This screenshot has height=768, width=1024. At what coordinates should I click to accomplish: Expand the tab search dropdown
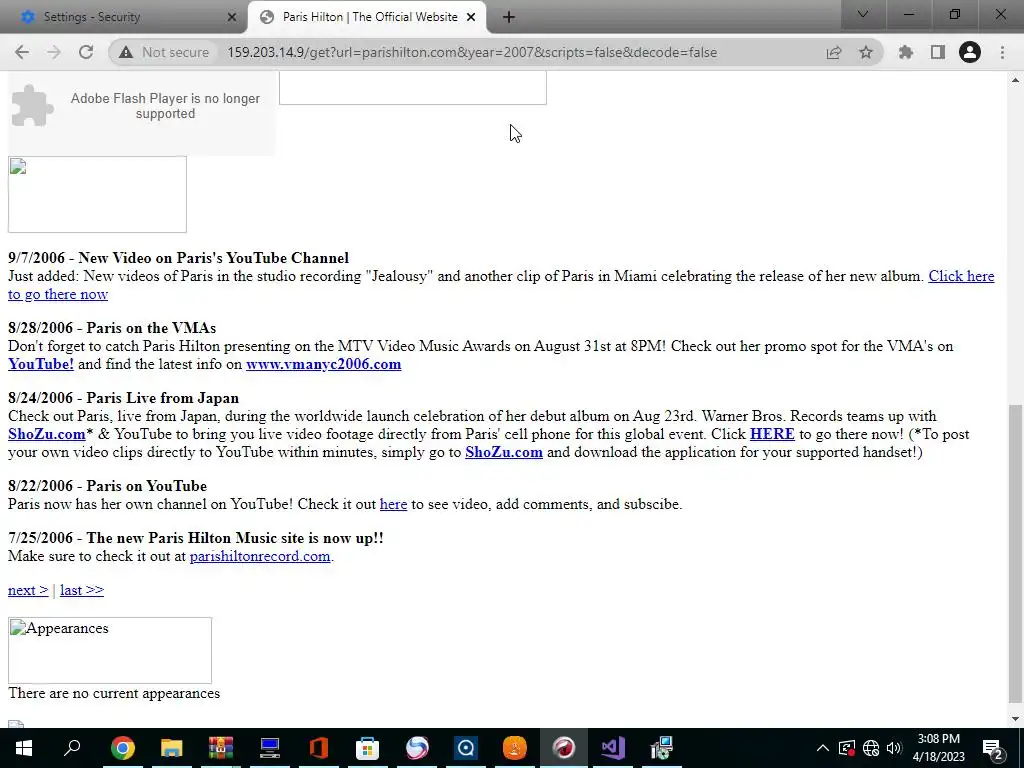863,14
